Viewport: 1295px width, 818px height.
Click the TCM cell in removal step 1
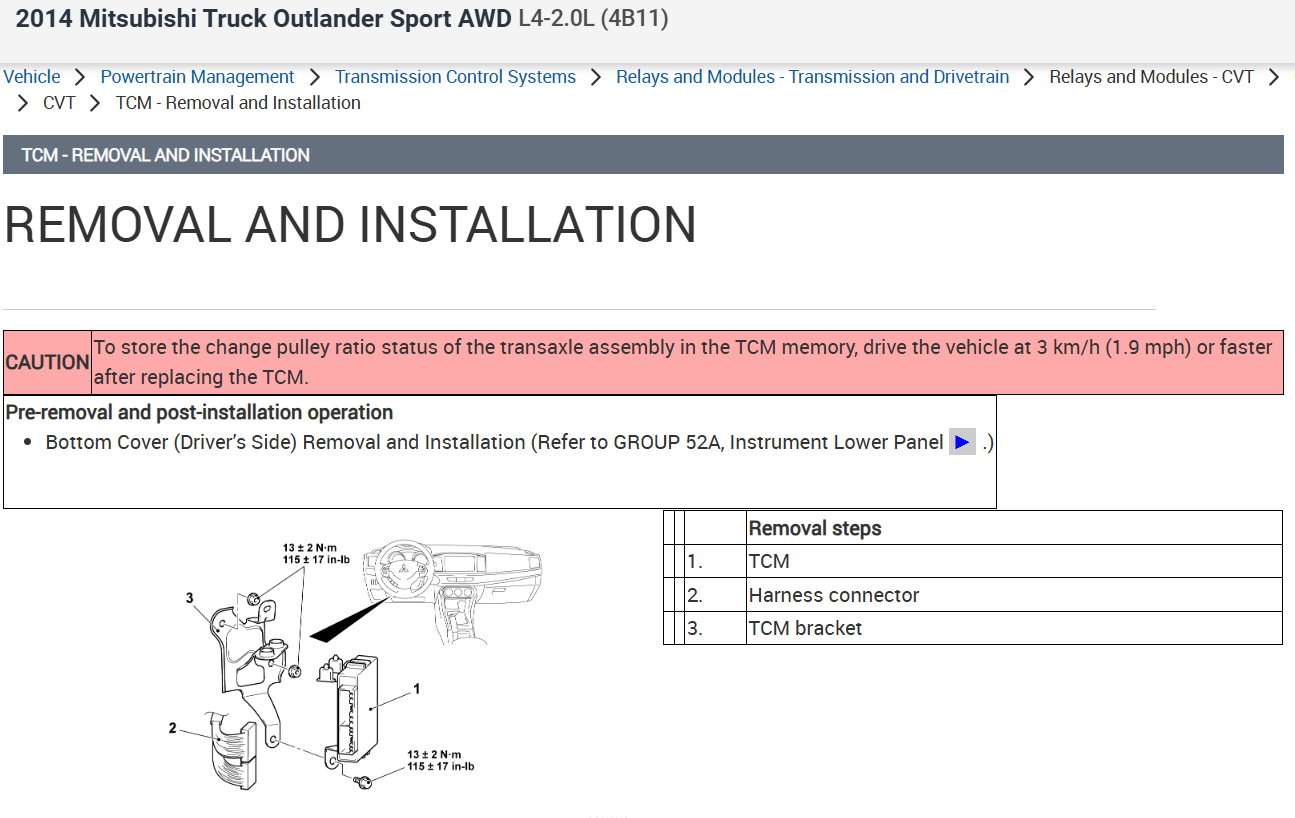[x=1014, y=561]
